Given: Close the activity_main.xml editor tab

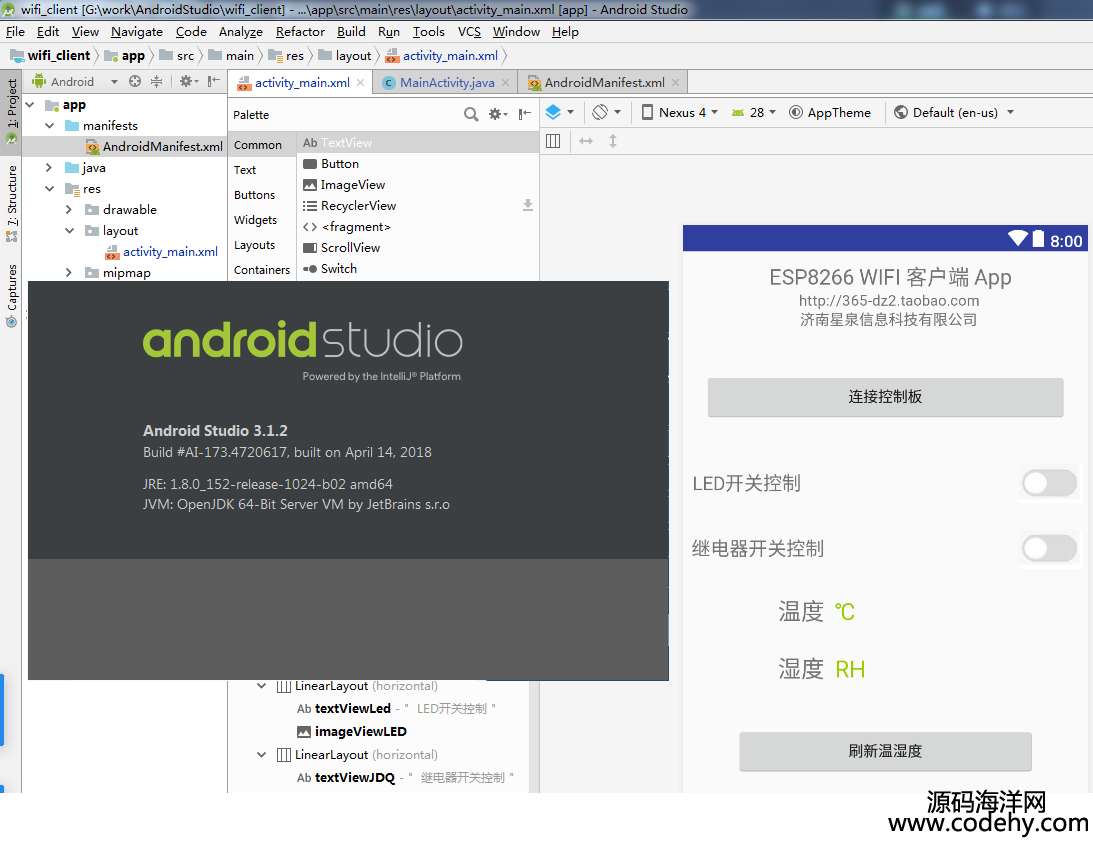Looking at the screenshot, I should coord(360,82).
